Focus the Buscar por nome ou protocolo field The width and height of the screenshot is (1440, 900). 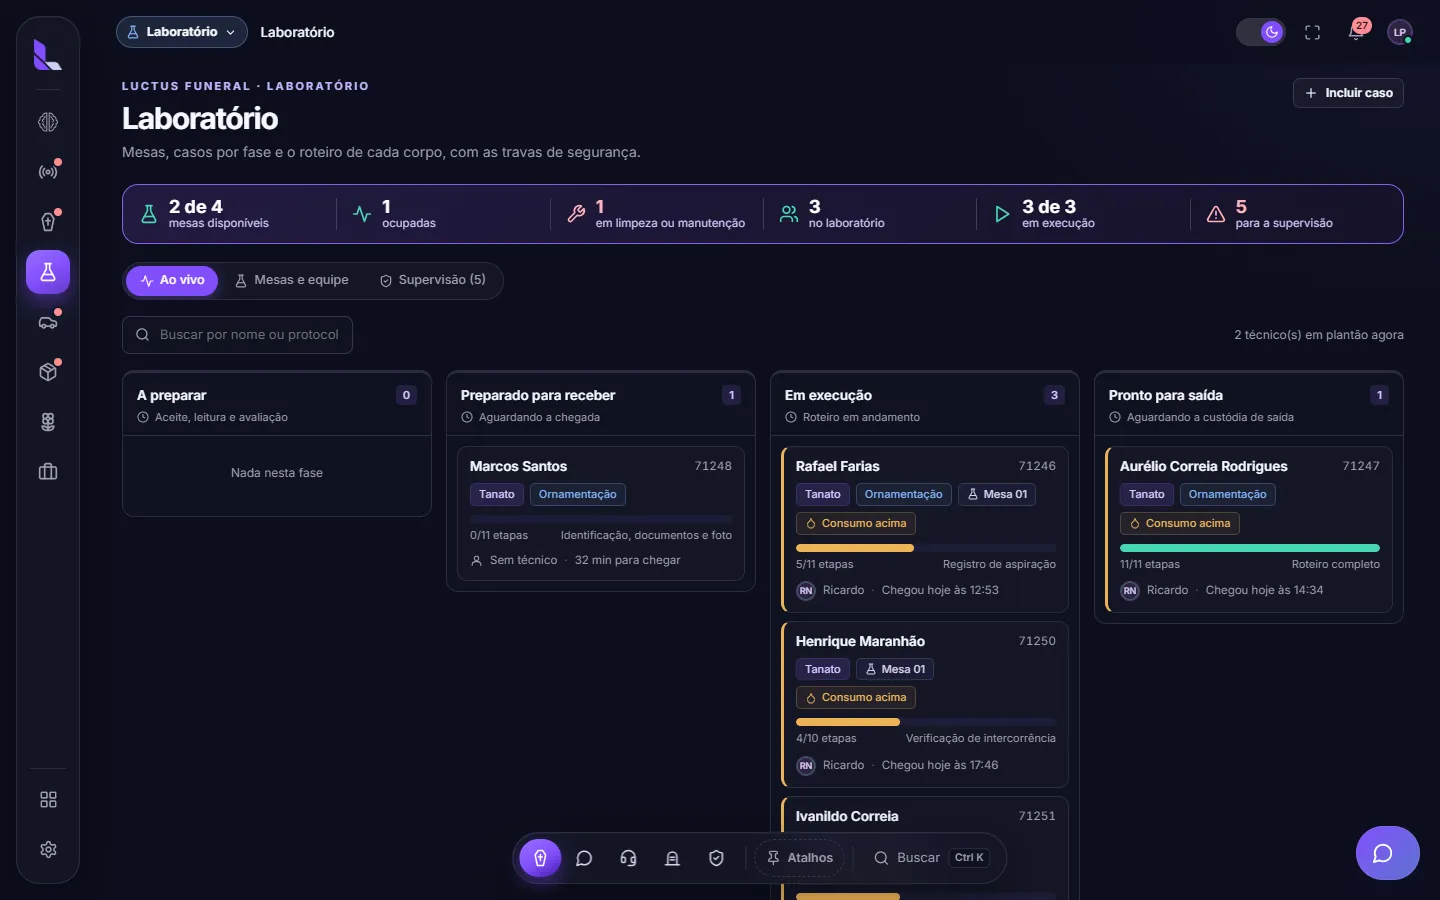click(237, 335)
